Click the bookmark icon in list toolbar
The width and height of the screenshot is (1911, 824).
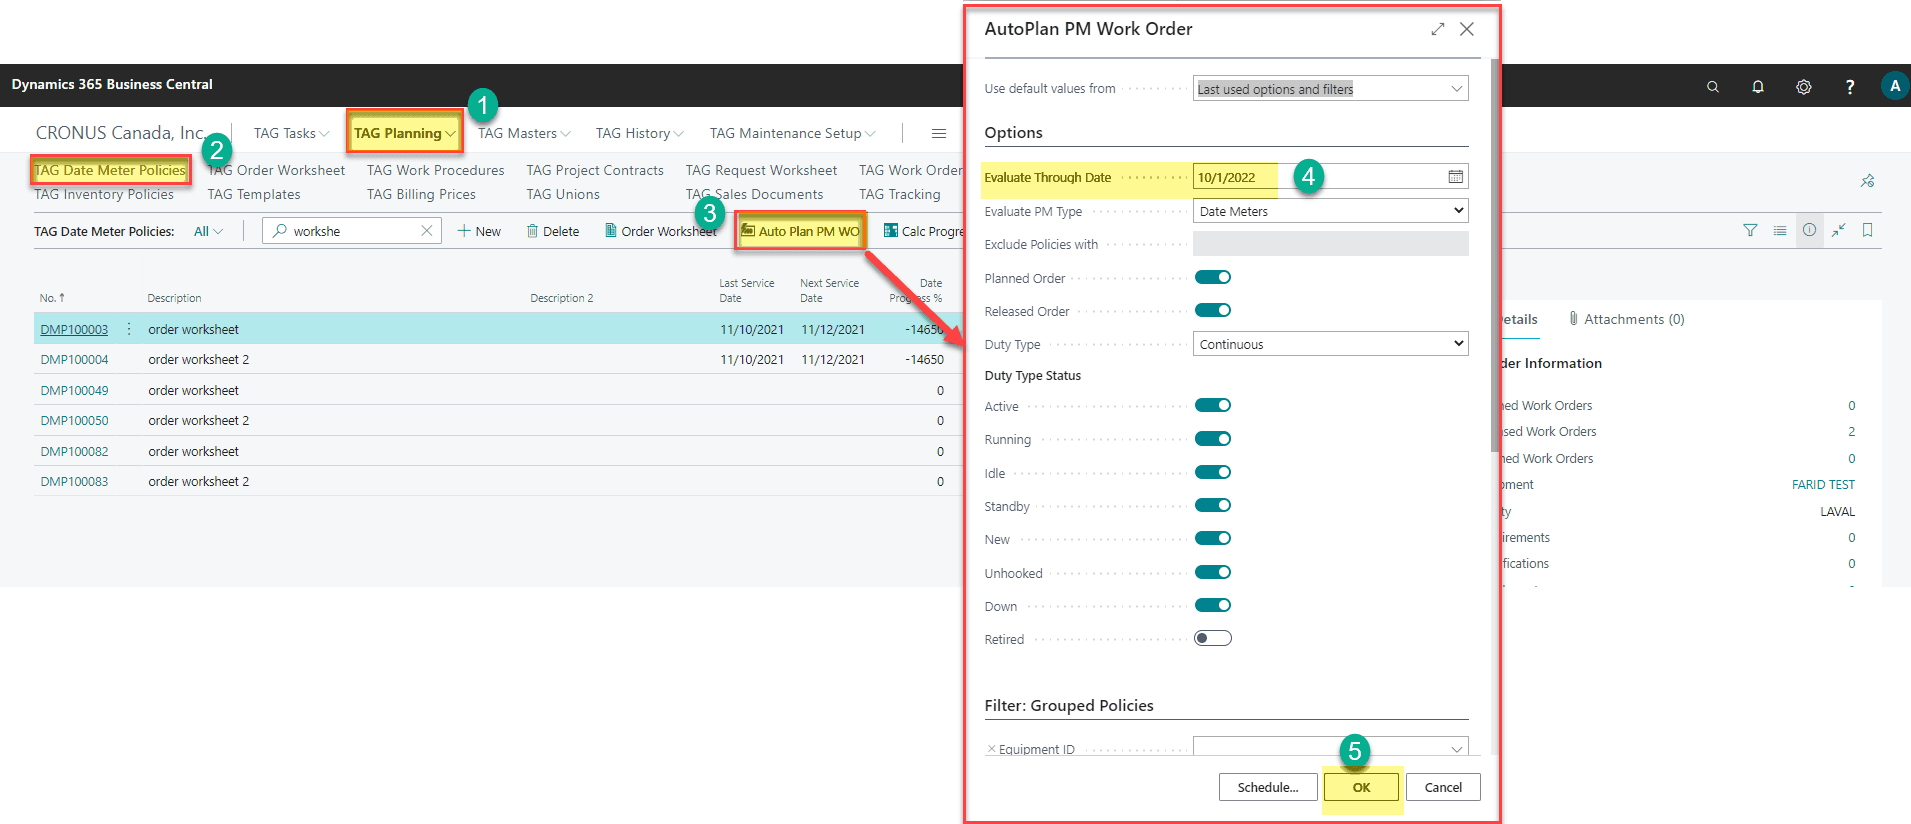(x=1866, y=231)
